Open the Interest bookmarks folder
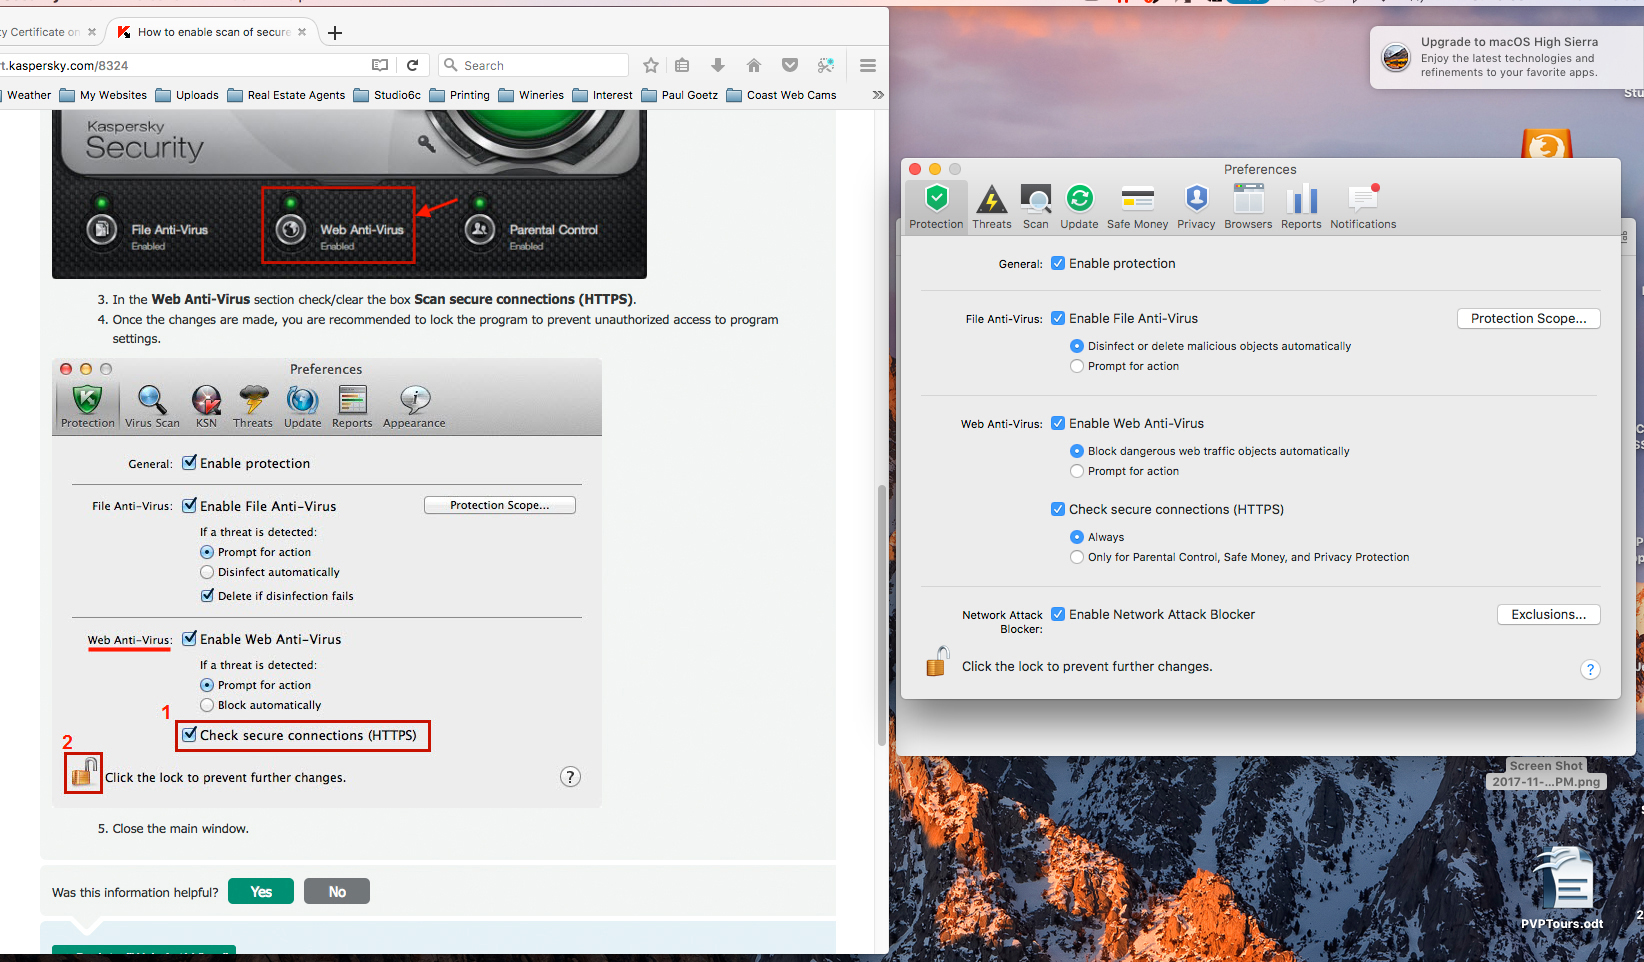The image size is (1644, 962). [x=602, y=95]
